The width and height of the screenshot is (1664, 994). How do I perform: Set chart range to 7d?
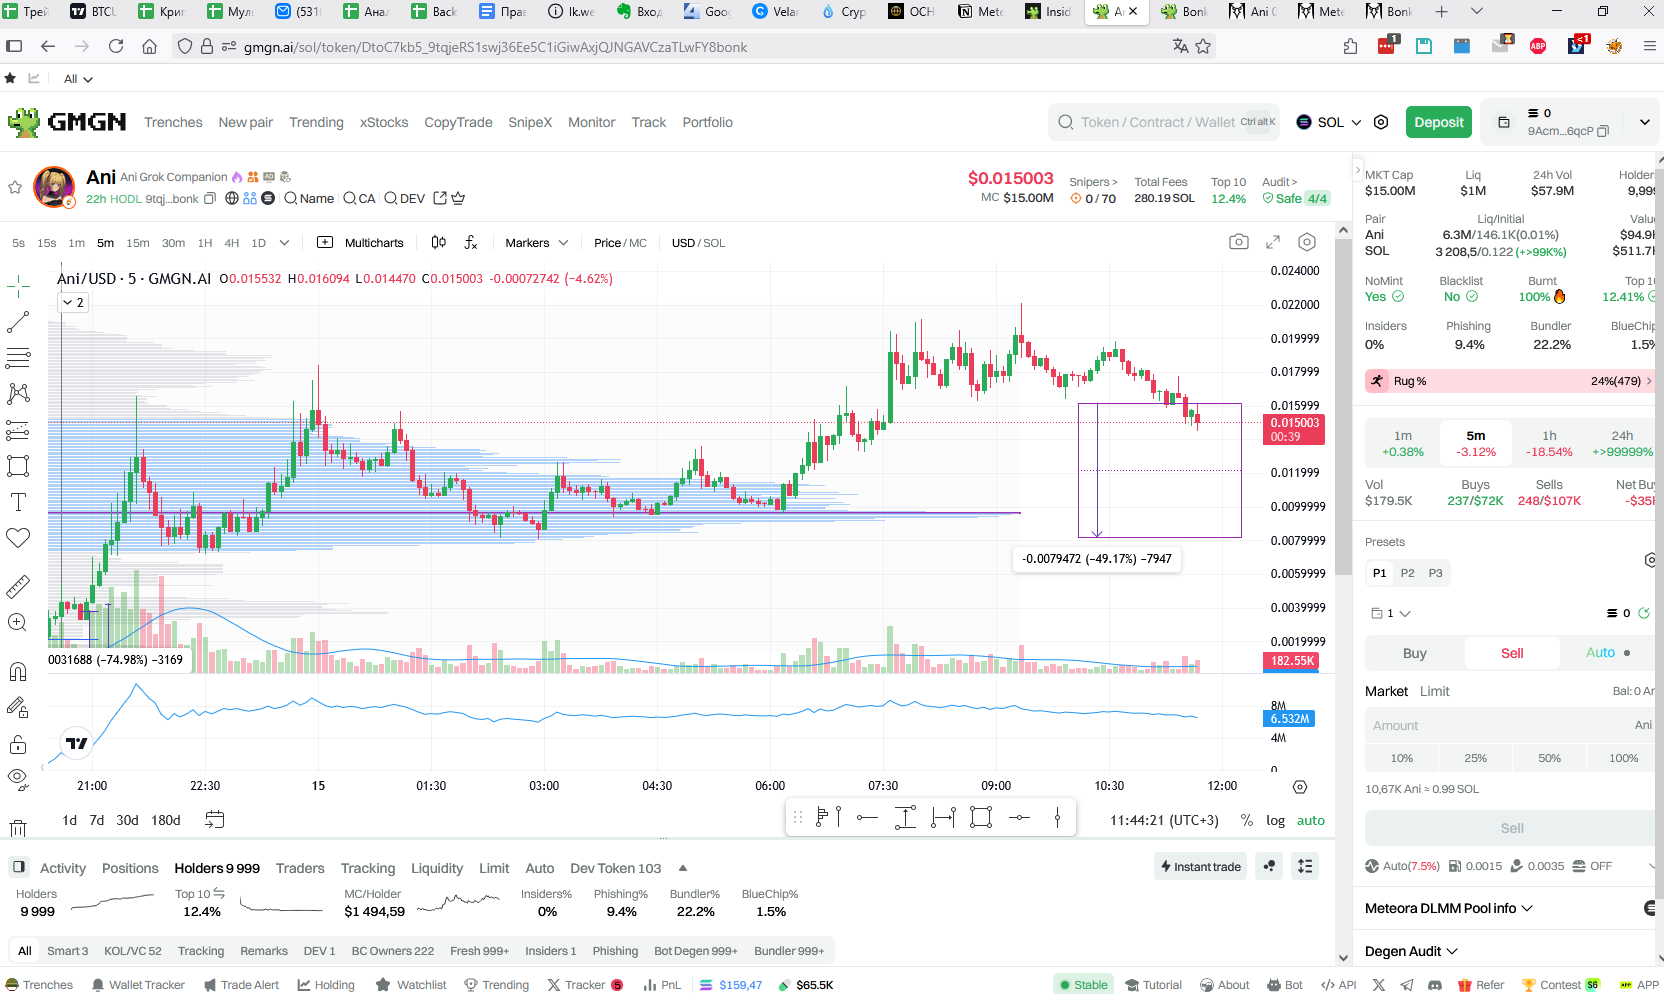point(96,820)
